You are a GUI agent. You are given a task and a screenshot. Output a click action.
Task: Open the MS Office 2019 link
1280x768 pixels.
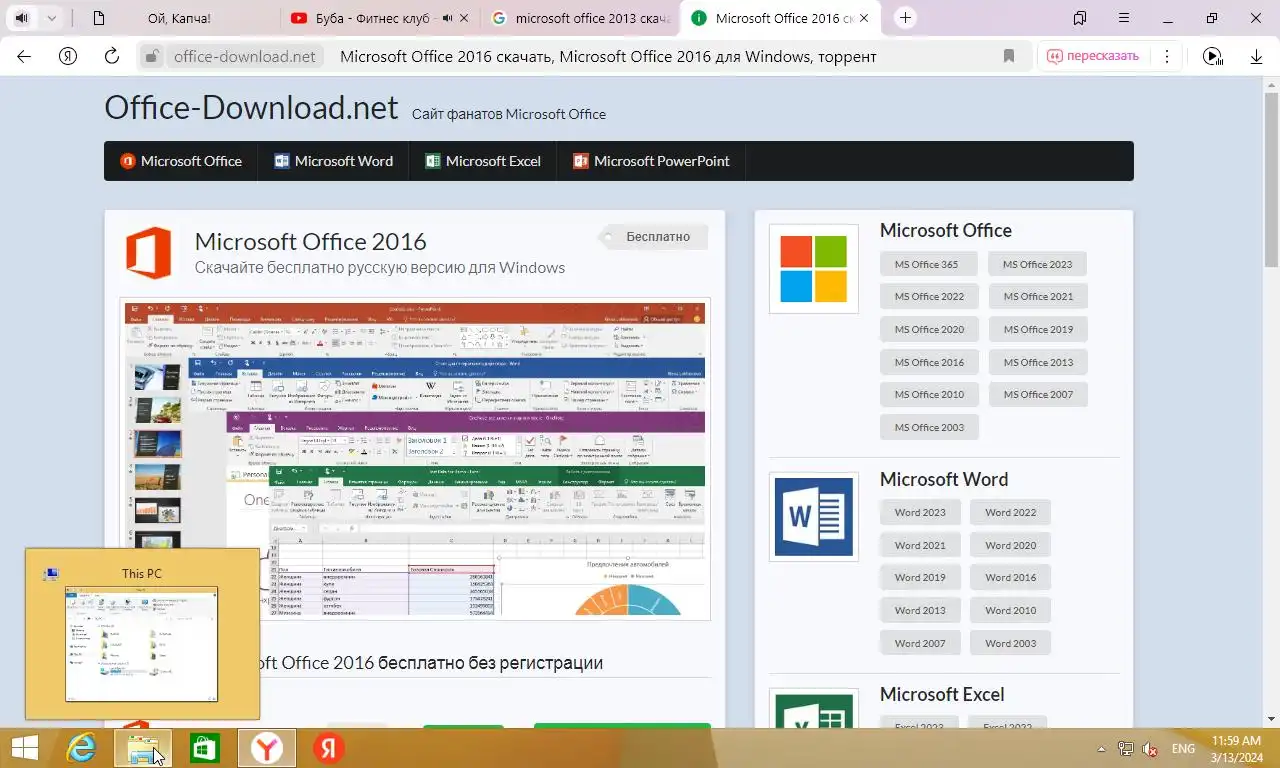tap(1038, 329)
